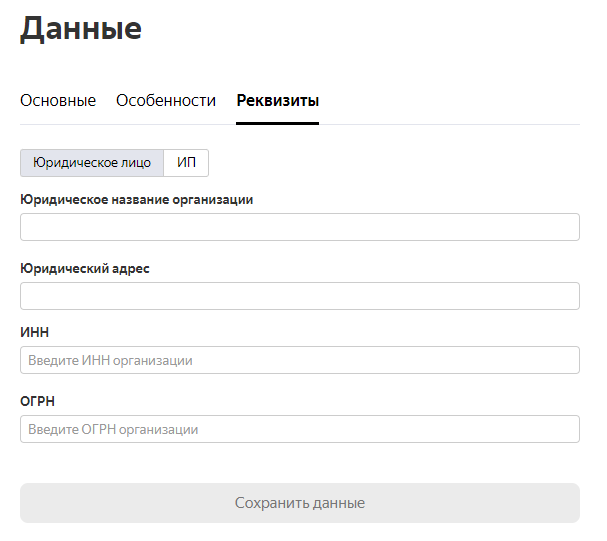
Task: Click the placeholder Введите ИНН организации
Action: pyautogui.click(x=110, y=361)
